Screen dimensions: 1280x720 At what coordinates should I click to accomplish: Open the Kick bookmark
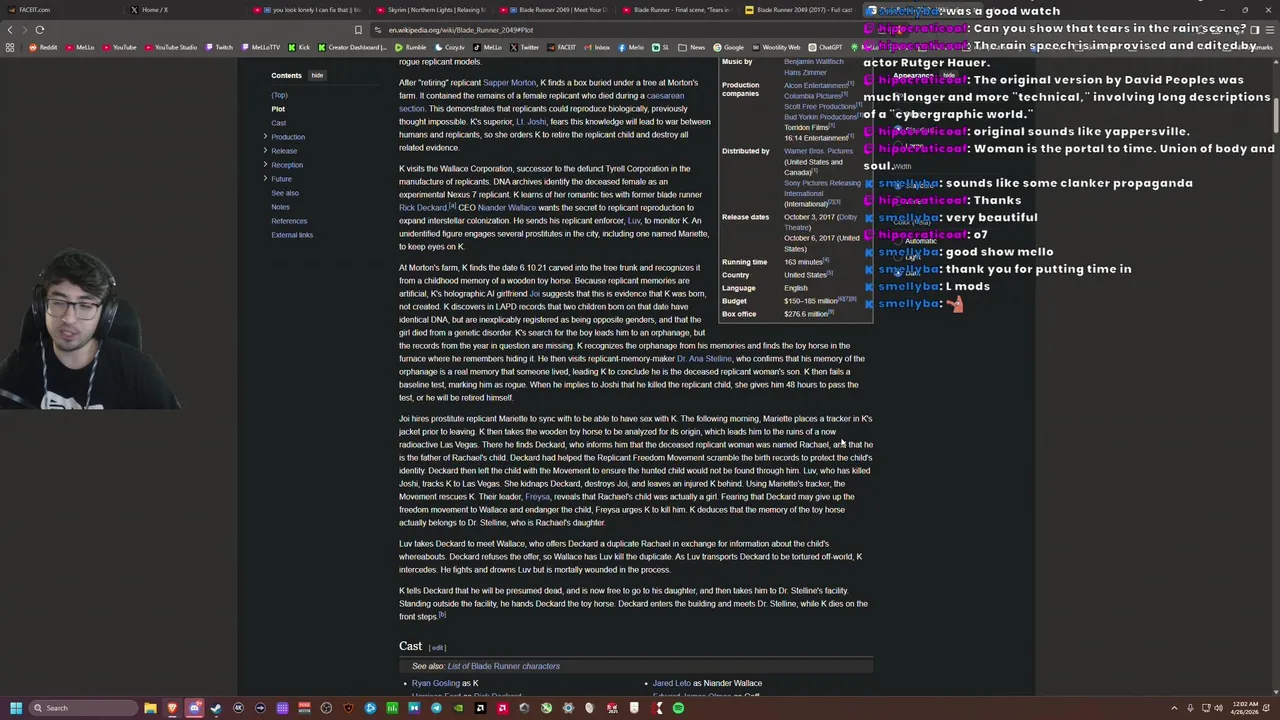point(299,47)
